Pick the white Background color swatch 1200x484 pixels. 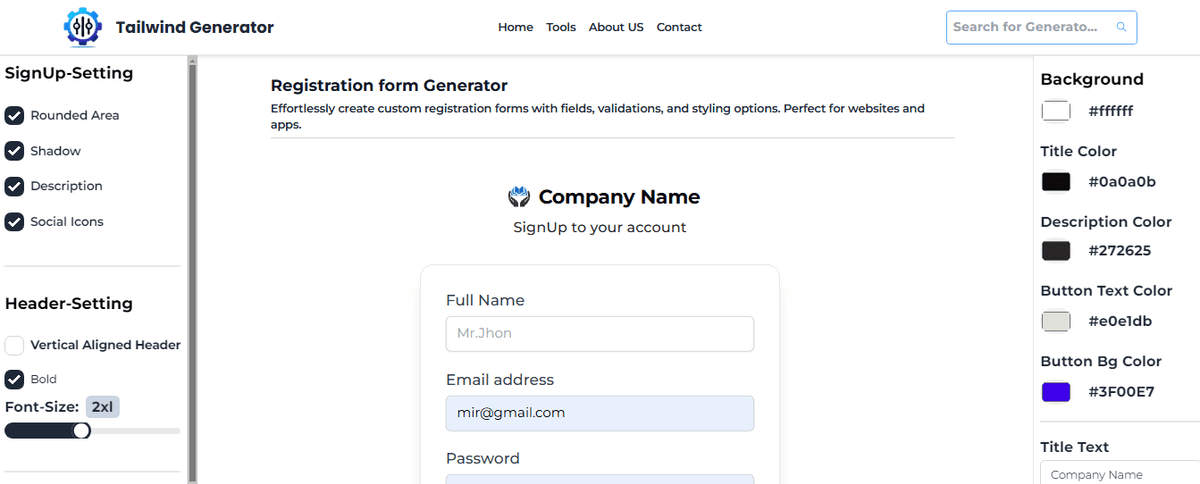click(x=1056, y=111)
